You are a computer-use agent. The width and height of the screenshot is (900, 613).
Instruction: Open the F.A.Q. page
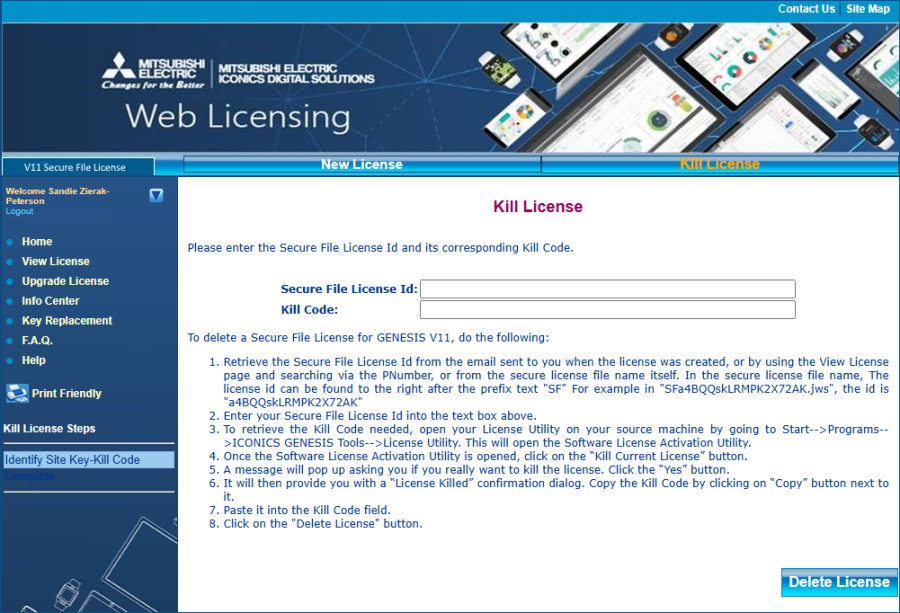pos(37,340)
